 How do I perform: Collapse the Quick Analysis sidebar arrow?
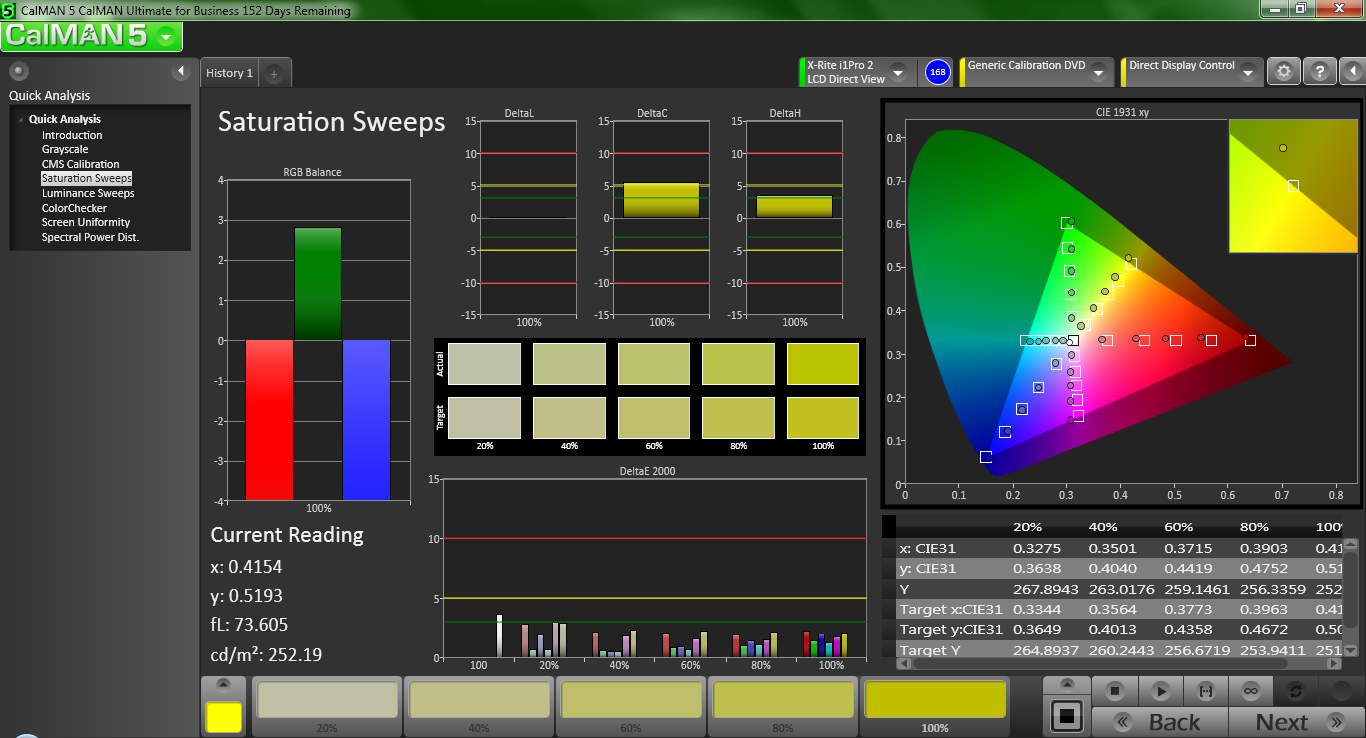180,71
